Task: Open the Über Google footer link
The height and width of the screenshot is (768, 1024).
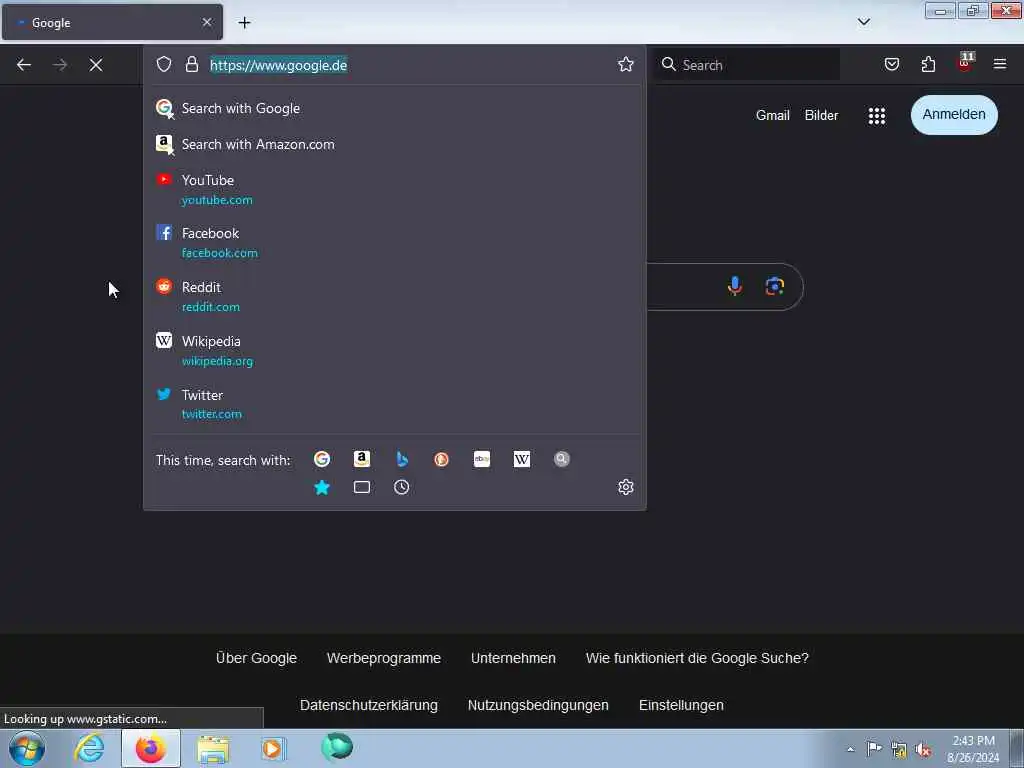Action: coord(256,658)
